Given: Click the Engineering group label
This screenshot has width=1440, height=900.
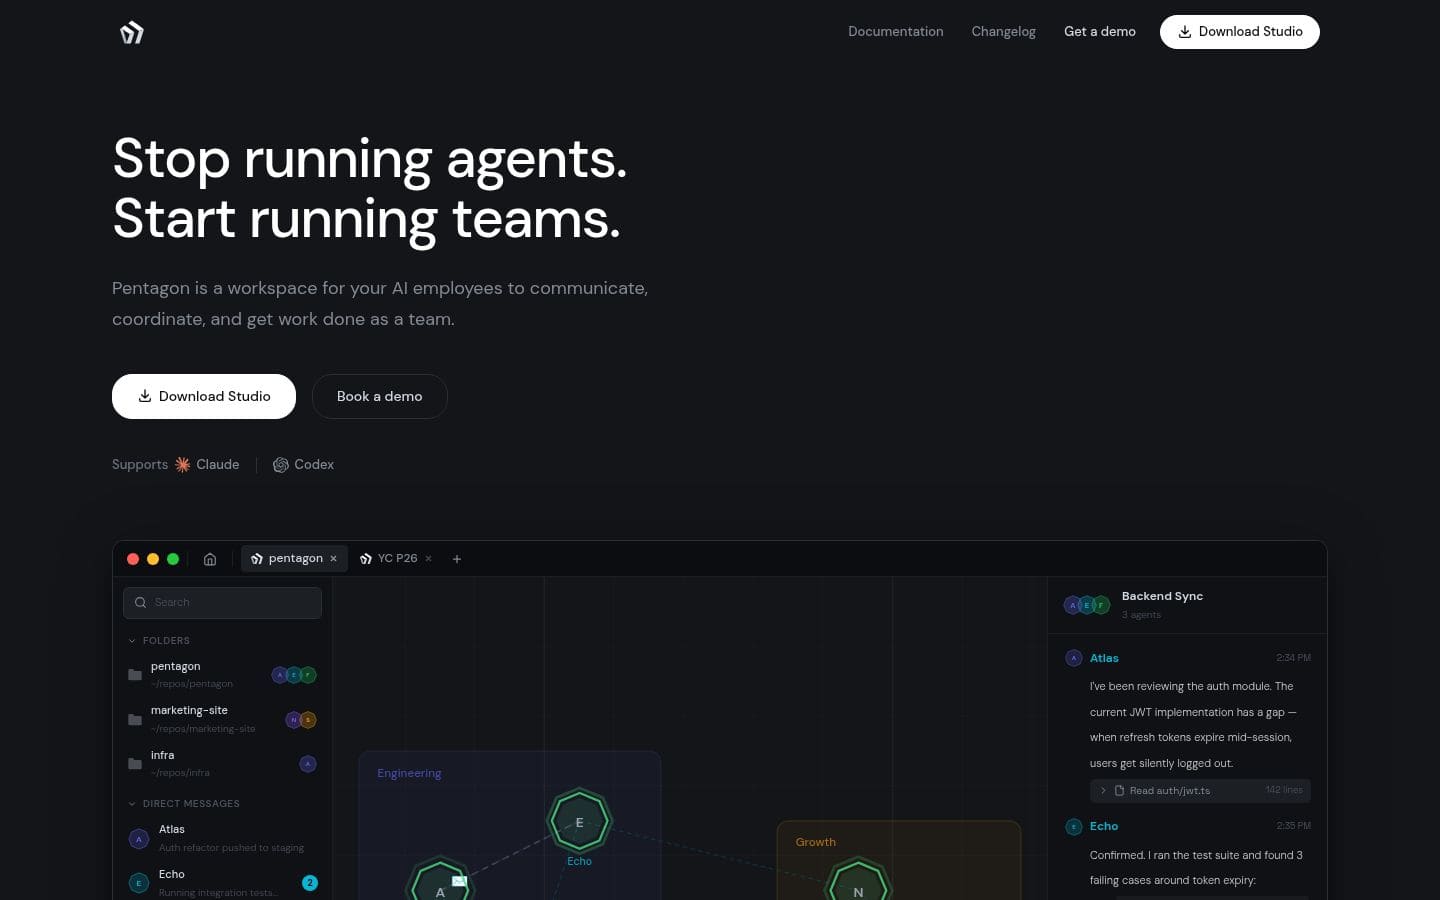Looking at the screenshot, I should point(409,773).
